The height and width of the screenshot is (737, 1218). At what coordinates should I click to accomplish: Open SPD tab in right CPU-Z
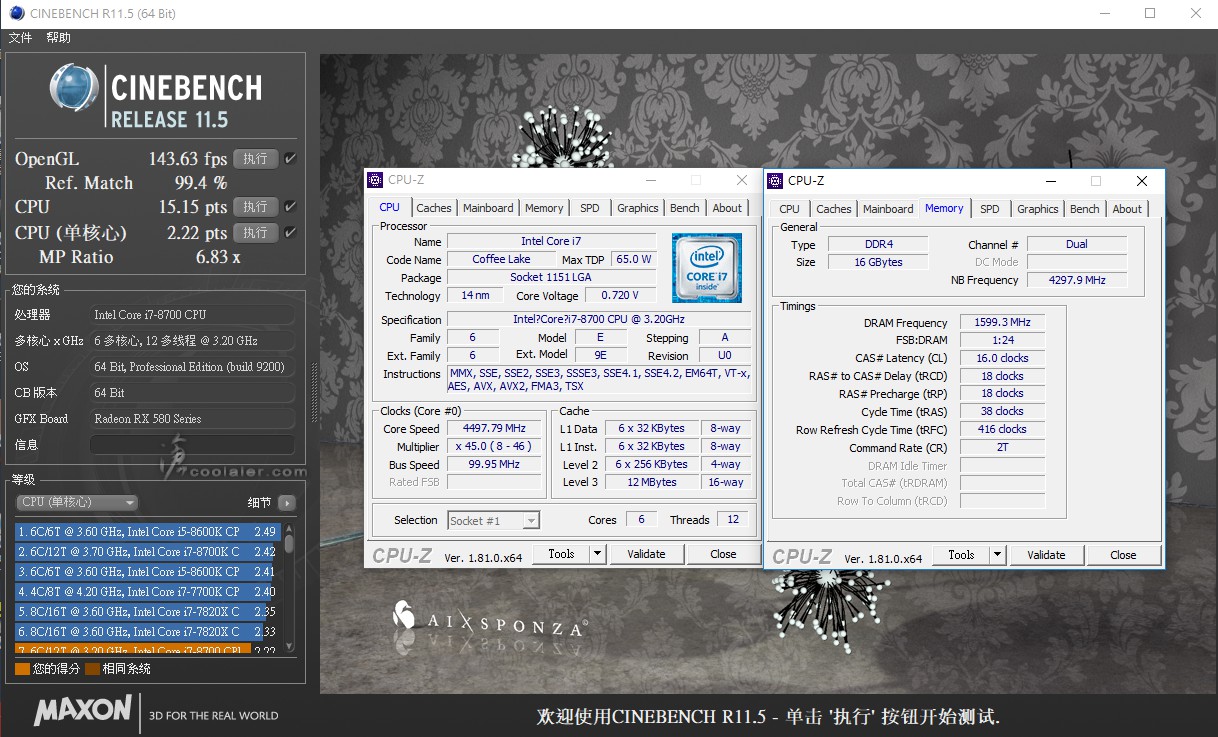click(990, 209)
